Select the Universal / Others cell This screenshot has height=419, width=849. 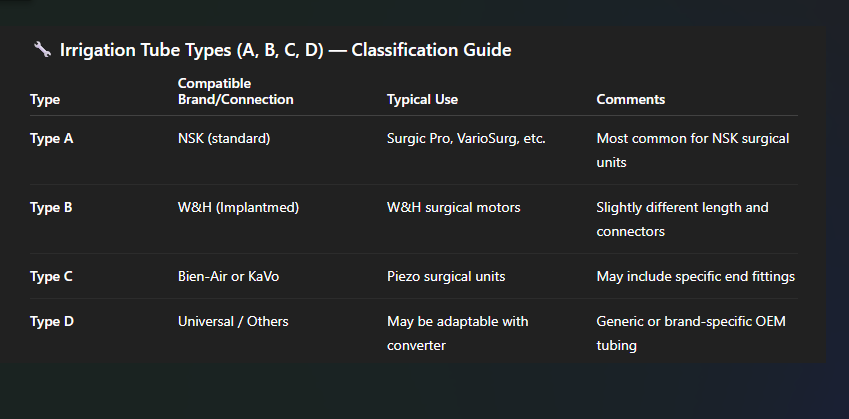click(233, 322)
